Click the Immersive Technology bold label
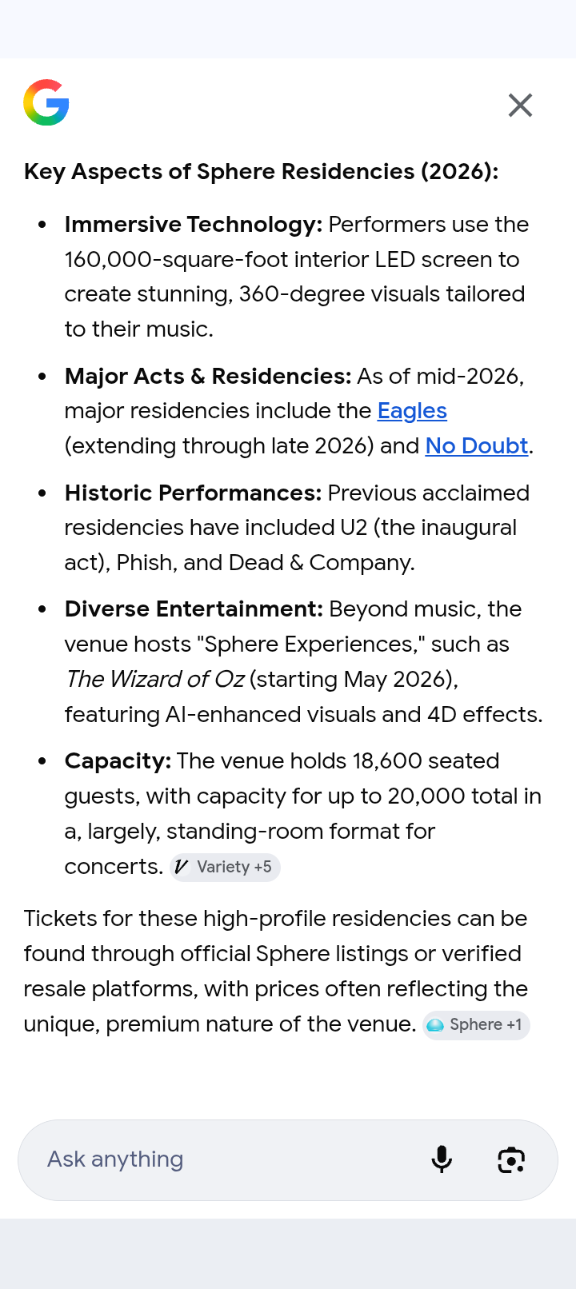The height and width of the screenshot is (1289, 576). click(x=193, y=224)
